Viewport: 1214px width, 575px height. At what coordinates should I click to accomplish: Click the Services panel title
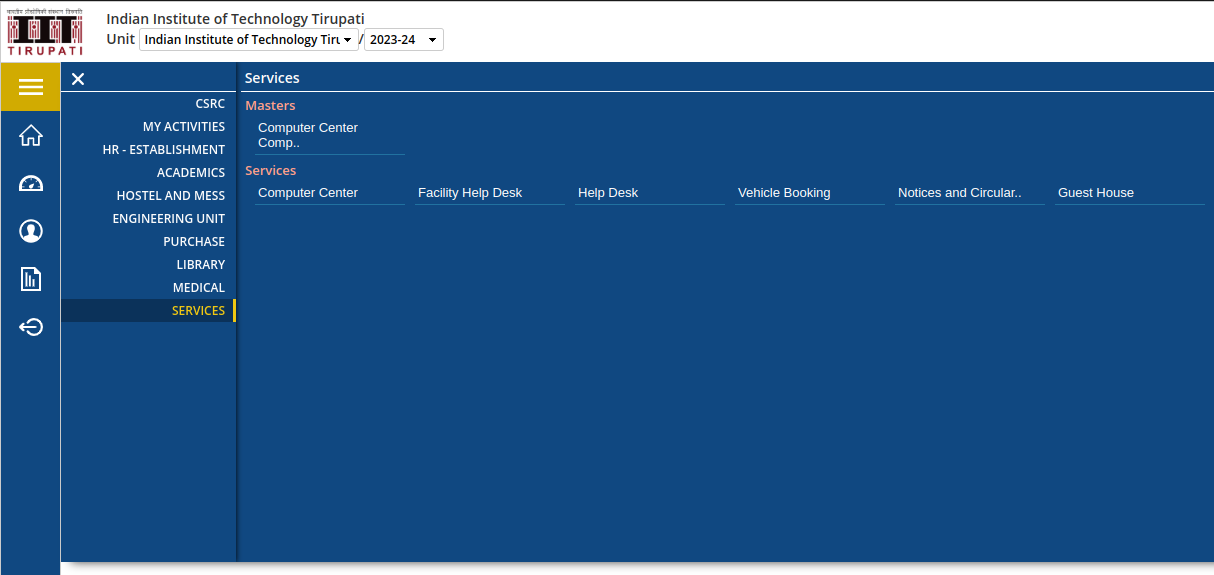pos(272,78)
